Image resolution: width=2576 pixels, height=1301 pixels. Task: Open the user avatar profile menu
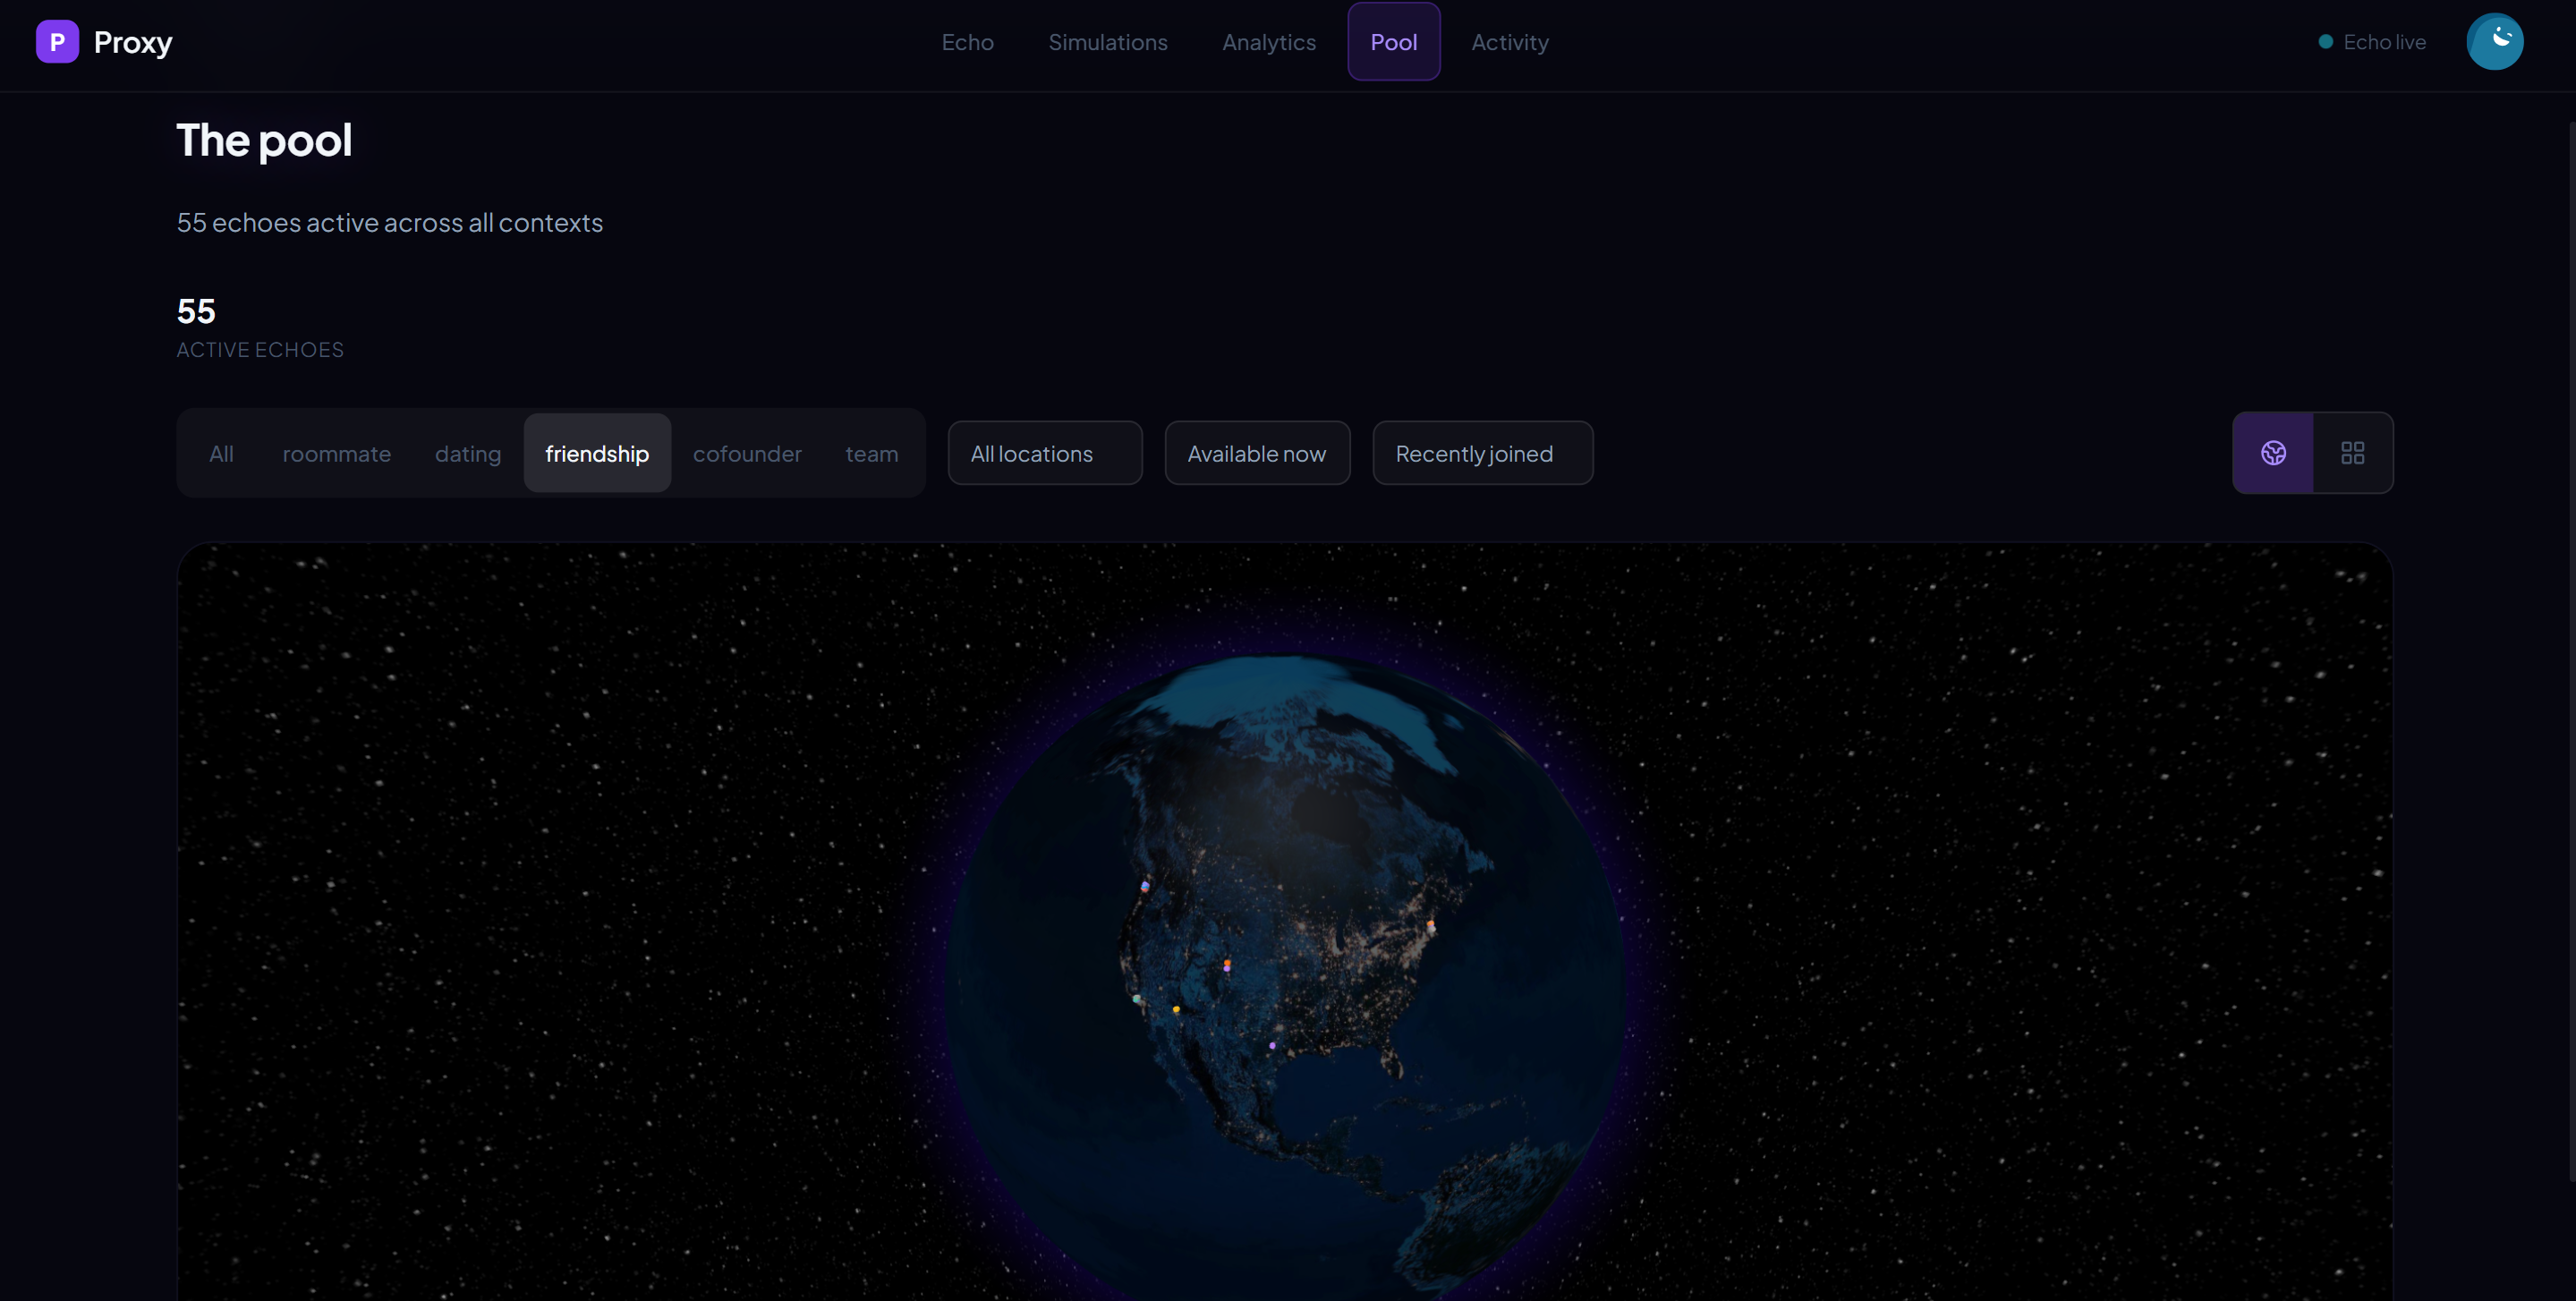click(2494, 42)
